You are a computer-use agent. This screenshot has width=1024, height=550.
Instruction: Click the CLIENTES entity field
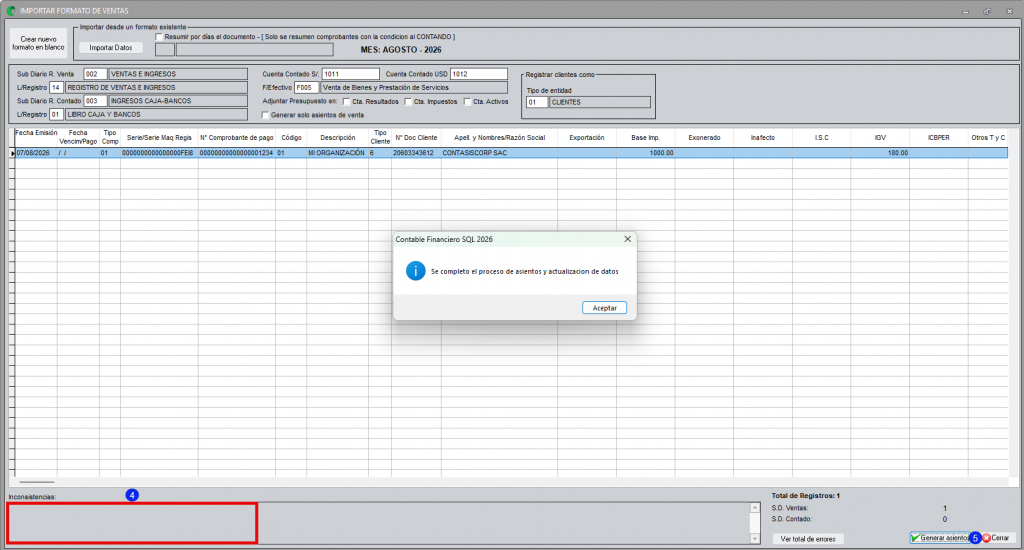coord(600,103)
